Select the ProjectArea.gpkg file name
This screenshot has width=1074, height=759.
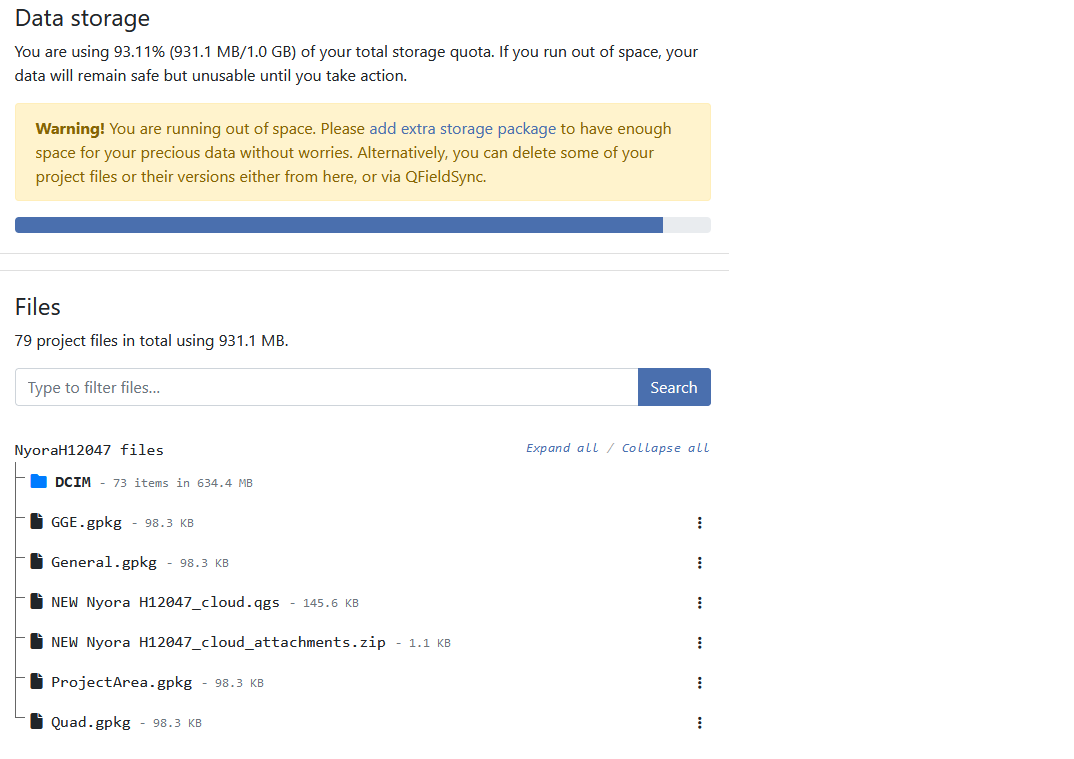click(x=121, y=682)
